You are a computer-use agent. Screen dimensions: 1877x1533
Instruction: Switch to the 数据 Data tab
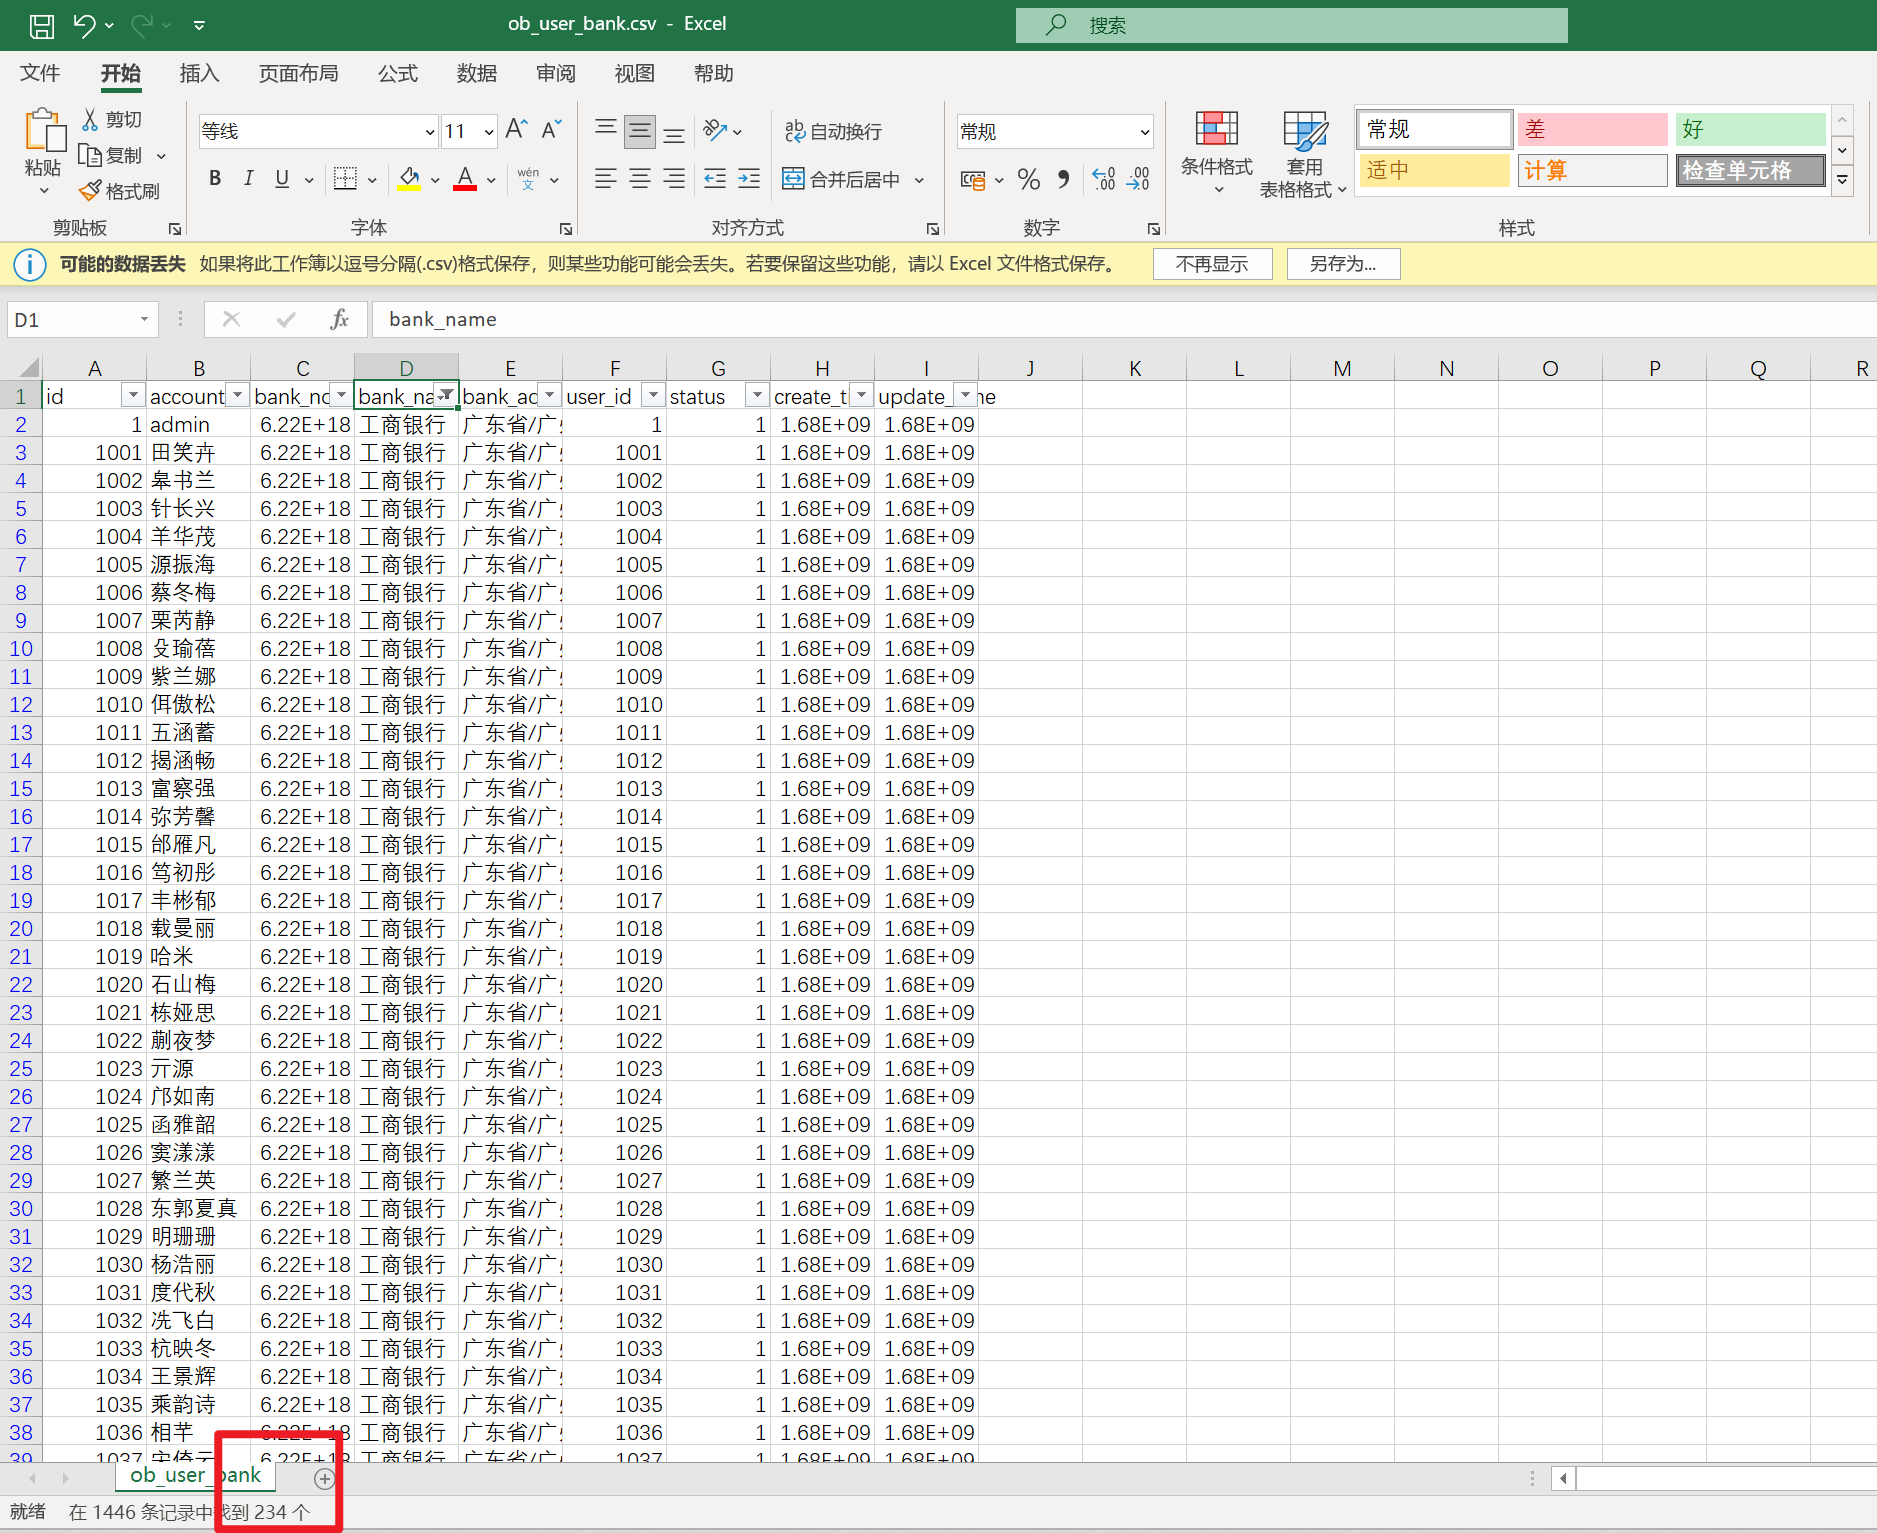pyautogui.click(x=476, y=73)
